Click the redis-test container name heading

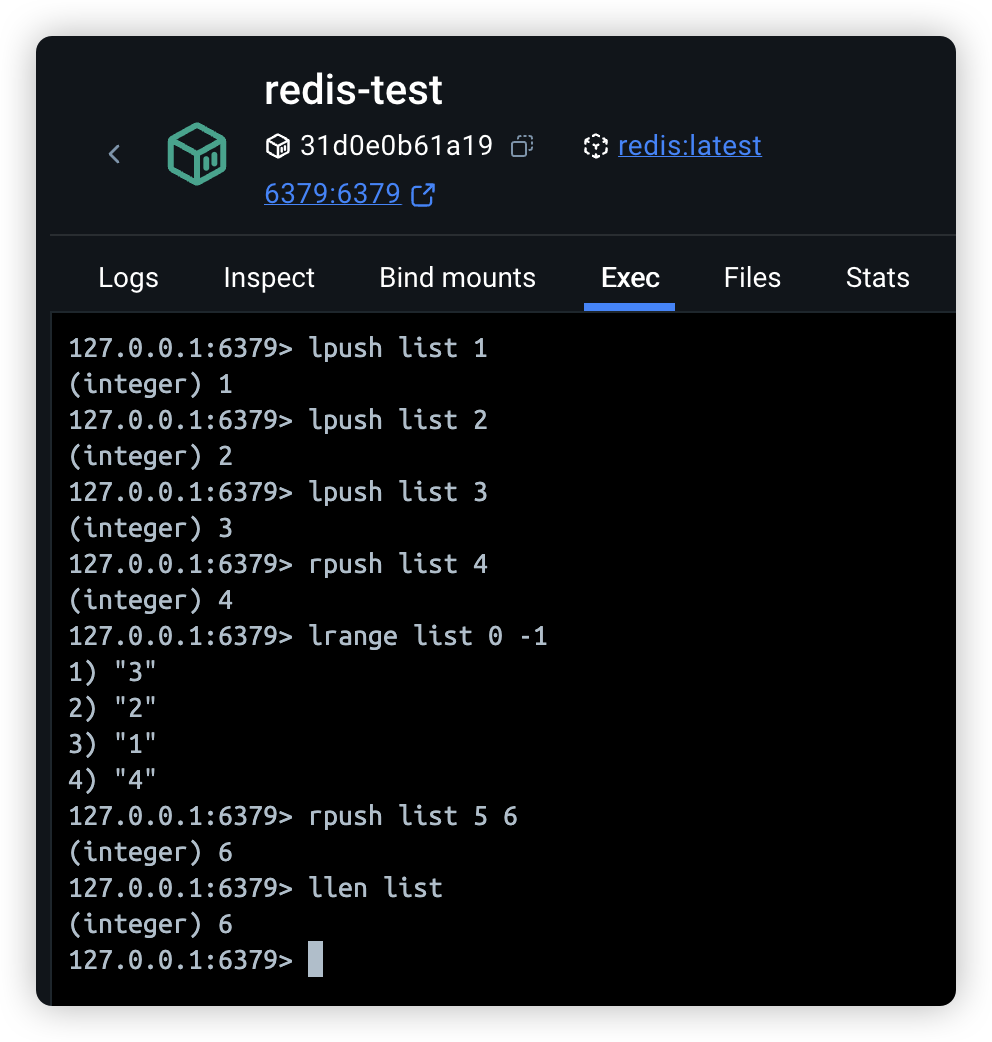353,91
